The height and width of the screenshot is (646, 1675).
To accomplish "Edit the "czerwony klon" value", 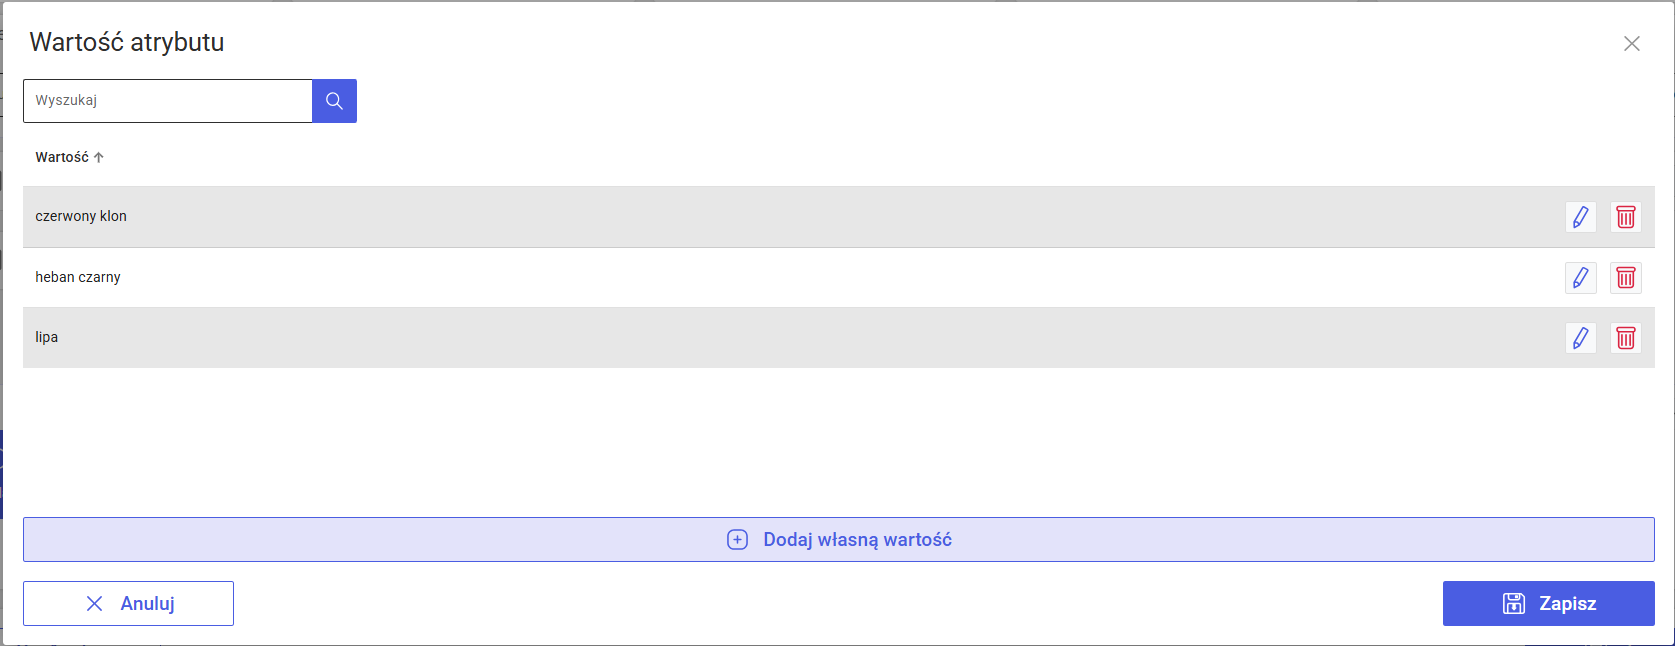I will pyautogui.click(x=1580, y=217).
